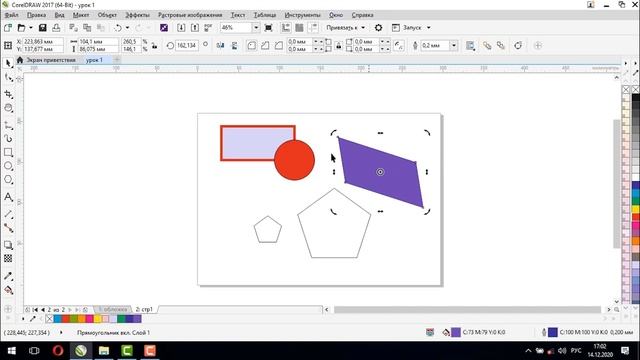Add a new document tab with plus
640x360 pixels.
click(x=117, y=60)
